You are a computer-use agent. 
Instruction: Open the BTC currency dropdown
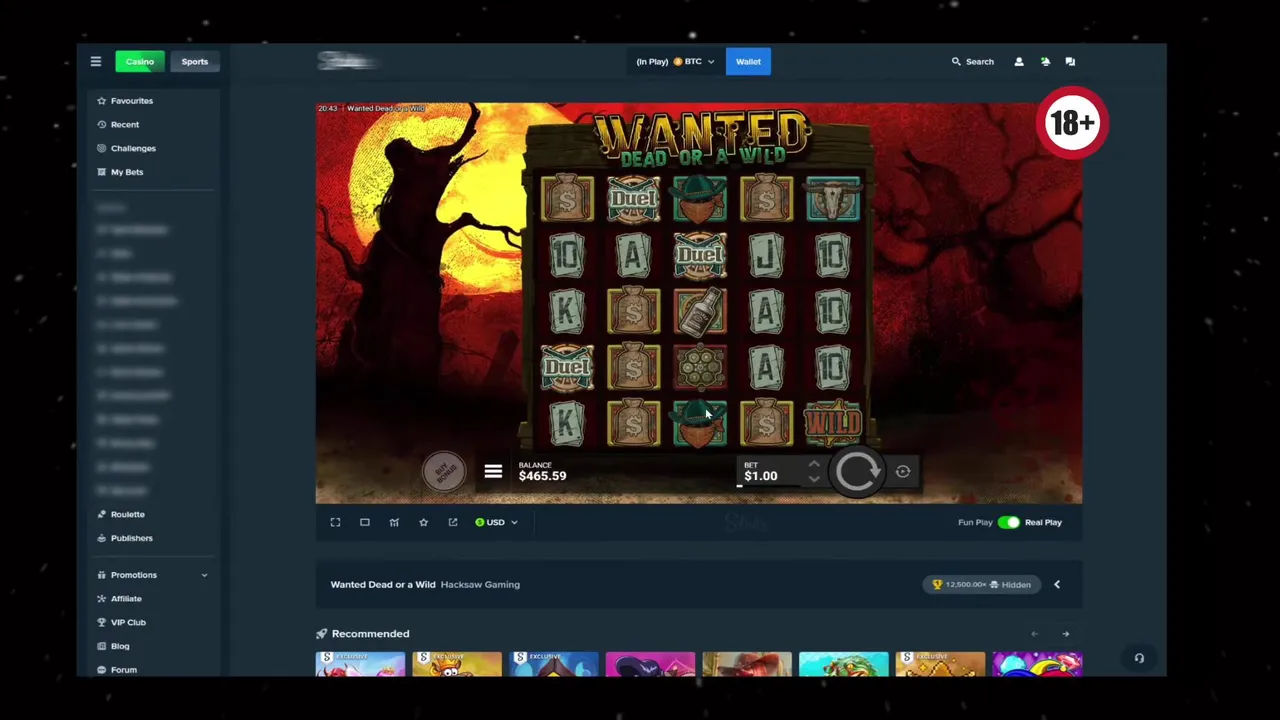(x=675, y=62)
